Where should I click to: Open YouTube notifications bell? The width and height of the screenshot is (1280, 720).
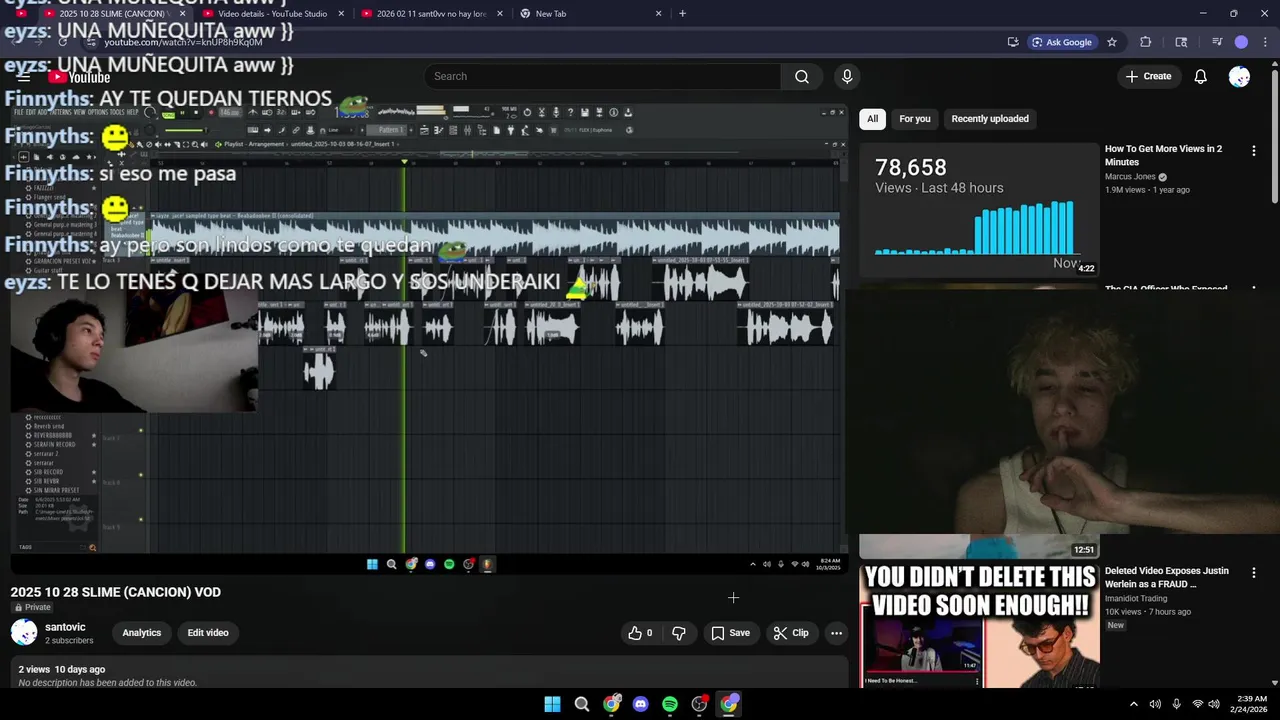[1201, 76]
